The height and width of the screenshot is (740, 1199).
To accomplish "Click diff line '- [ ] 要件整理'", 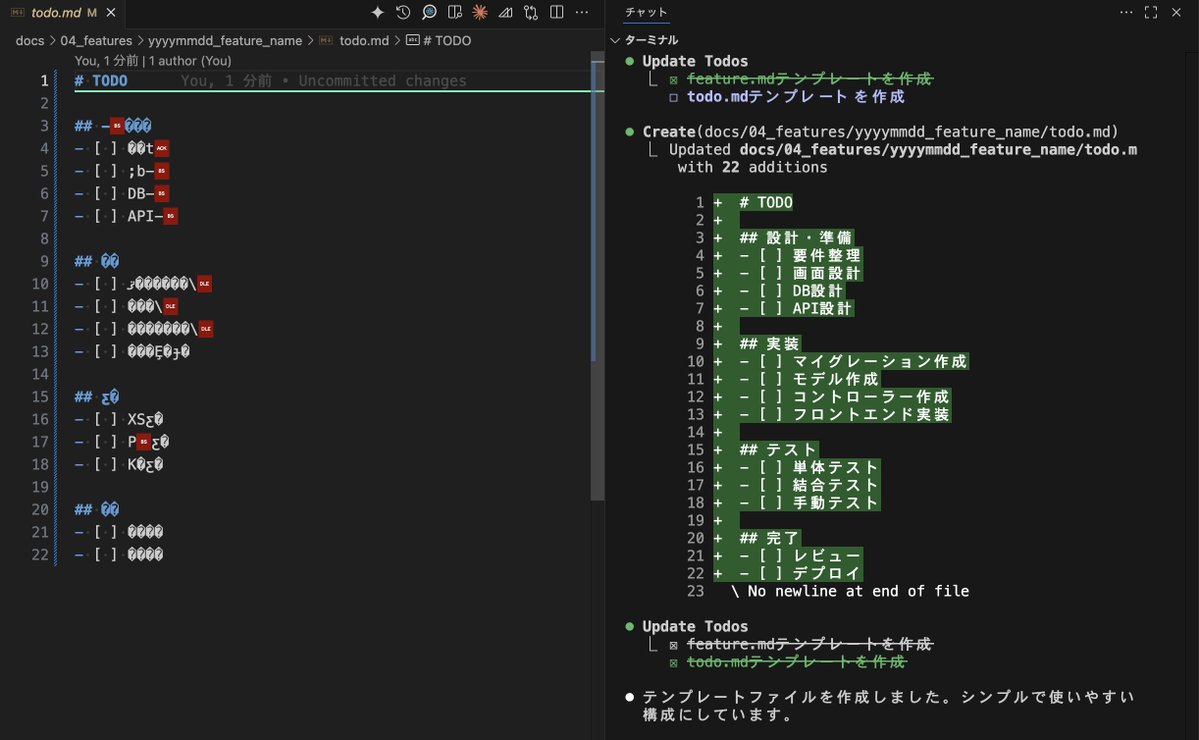I will [x=800, y=255].
